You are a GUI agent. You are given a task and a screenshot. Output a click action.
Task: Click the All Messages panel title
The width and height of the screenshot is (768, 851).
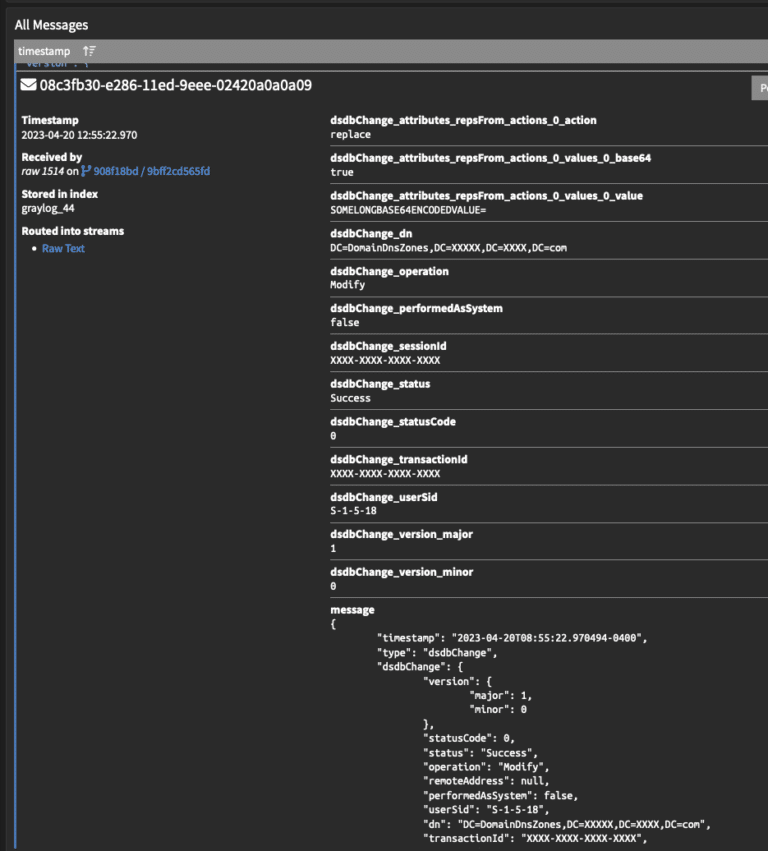52,24
